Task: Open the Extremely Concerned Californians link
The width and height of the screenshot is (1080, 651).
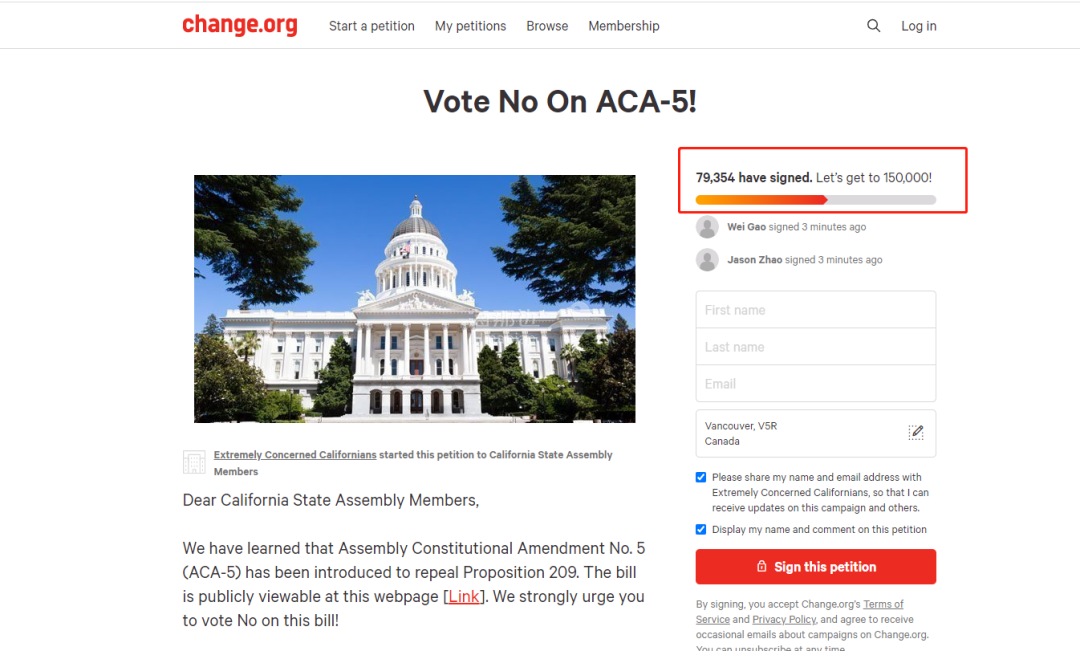Action: 295,455
